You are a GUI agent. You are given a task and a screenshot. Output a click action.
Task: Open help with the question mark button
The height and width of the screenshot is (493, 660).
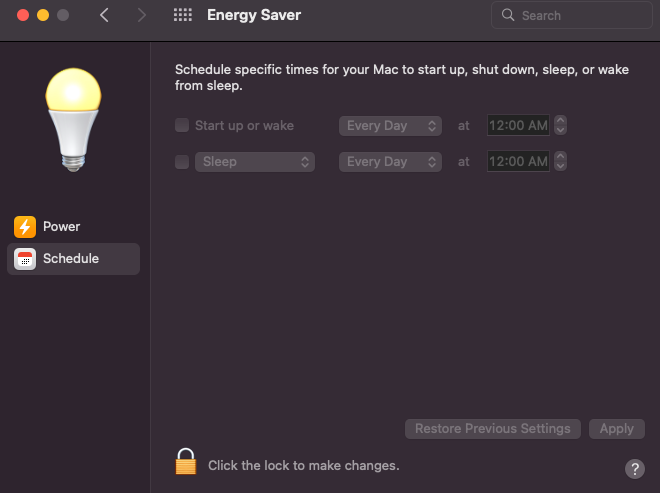coord(635,469)
